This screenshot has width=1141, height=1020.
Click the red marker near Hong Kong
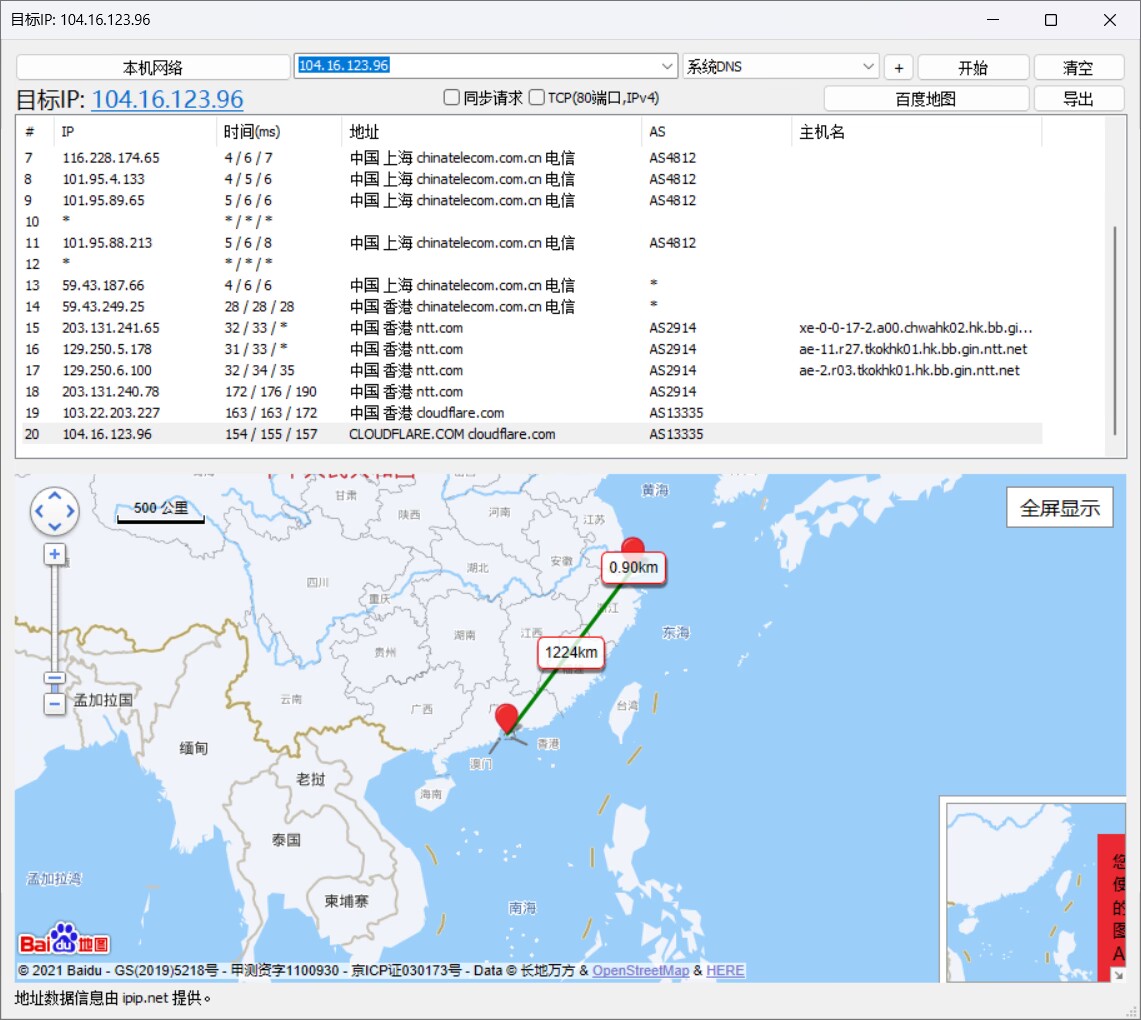[506, 719]
